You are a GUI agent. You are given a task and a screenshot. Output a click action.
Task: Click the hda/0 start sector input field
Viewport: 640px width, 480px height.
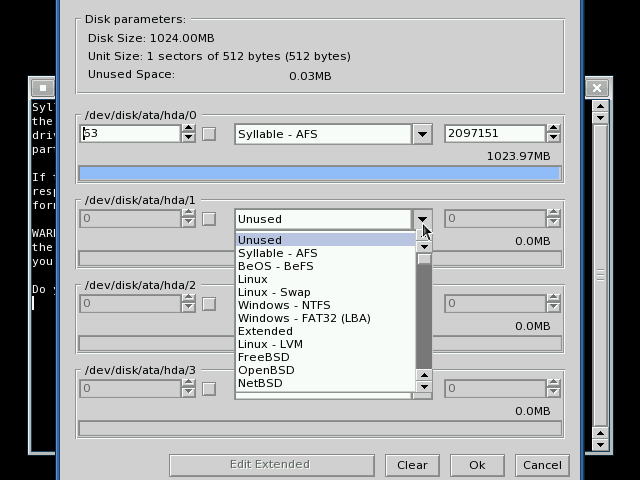pos(130,134)
